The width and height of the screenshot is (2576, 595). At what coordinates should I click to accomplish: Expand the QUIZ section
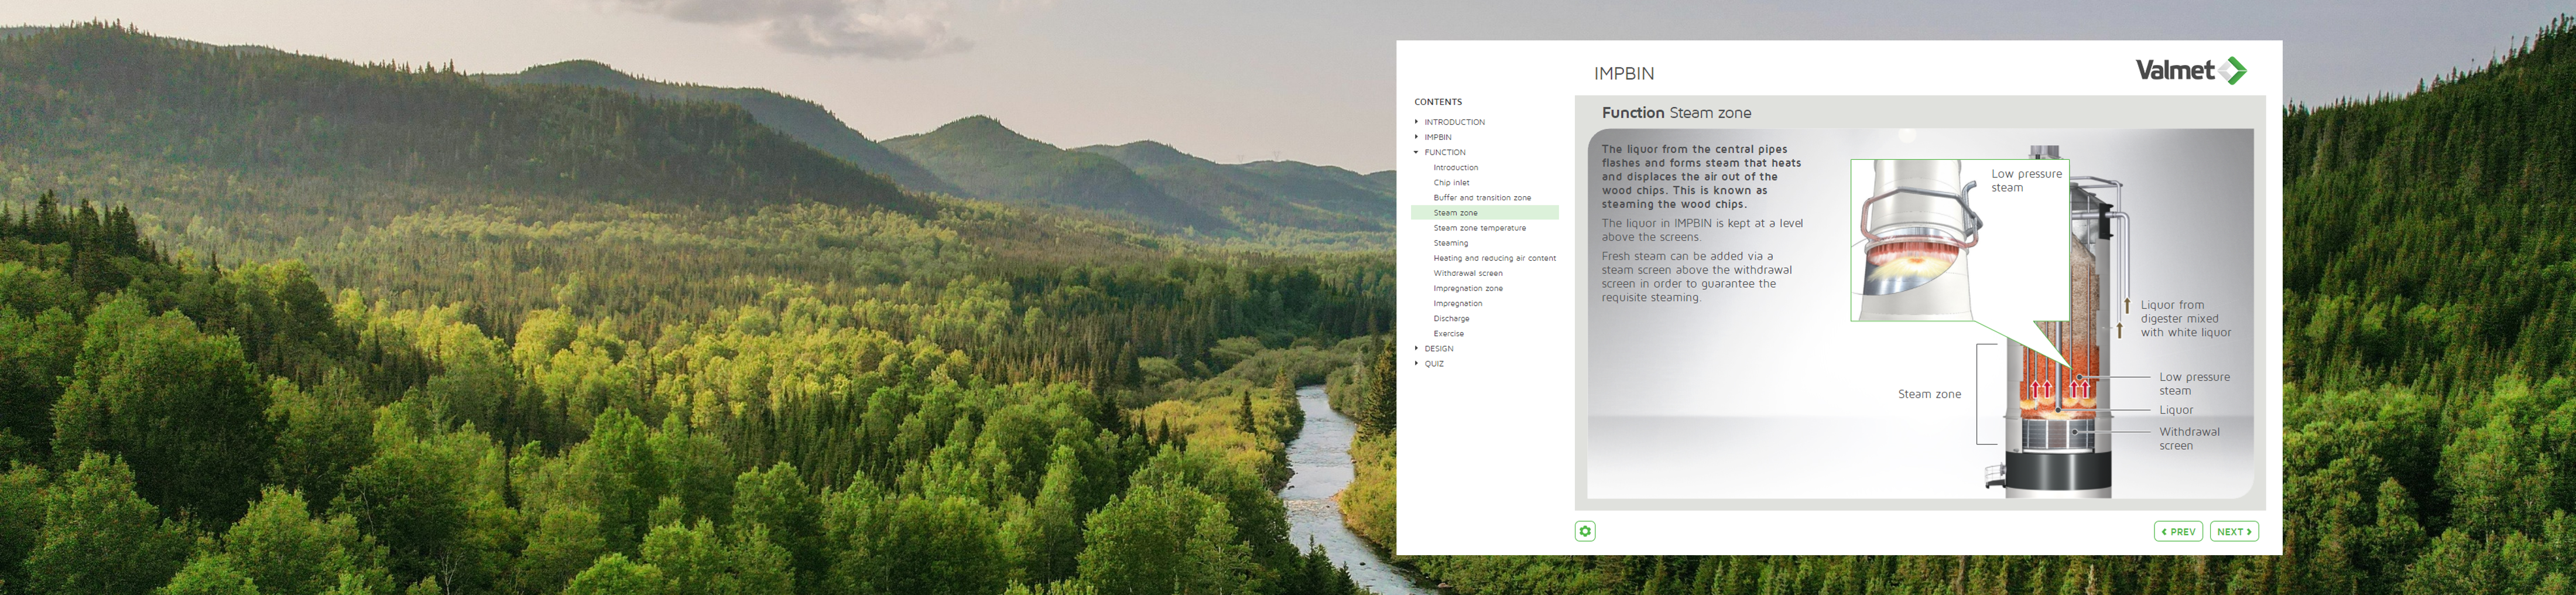(x=1433, y=363)
